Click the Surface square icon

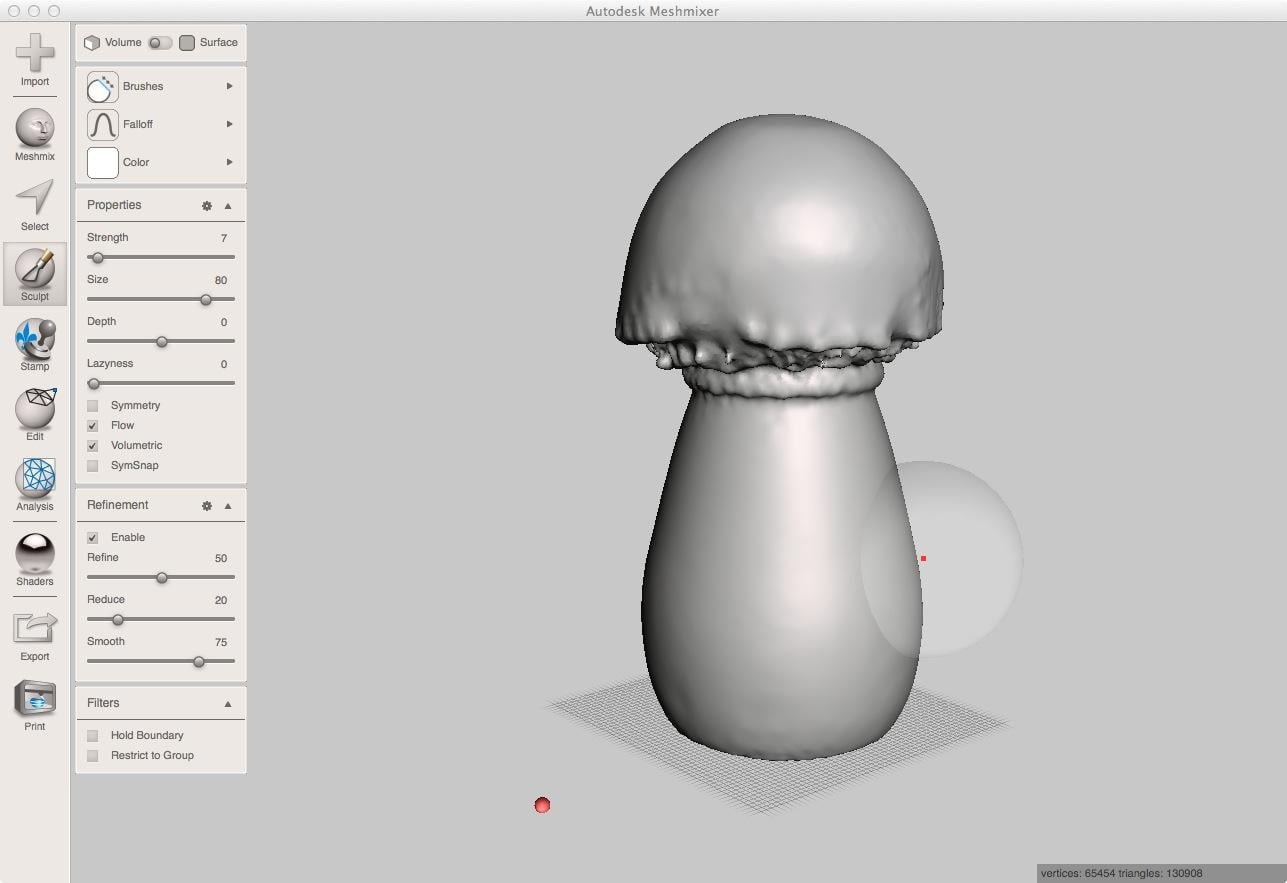point(187,43)
